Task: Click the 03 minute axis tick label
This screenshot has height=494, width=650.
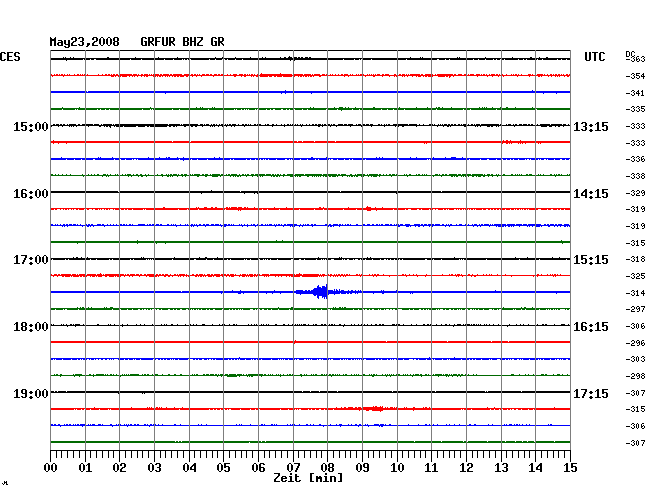Action: (x=154, y=468)
